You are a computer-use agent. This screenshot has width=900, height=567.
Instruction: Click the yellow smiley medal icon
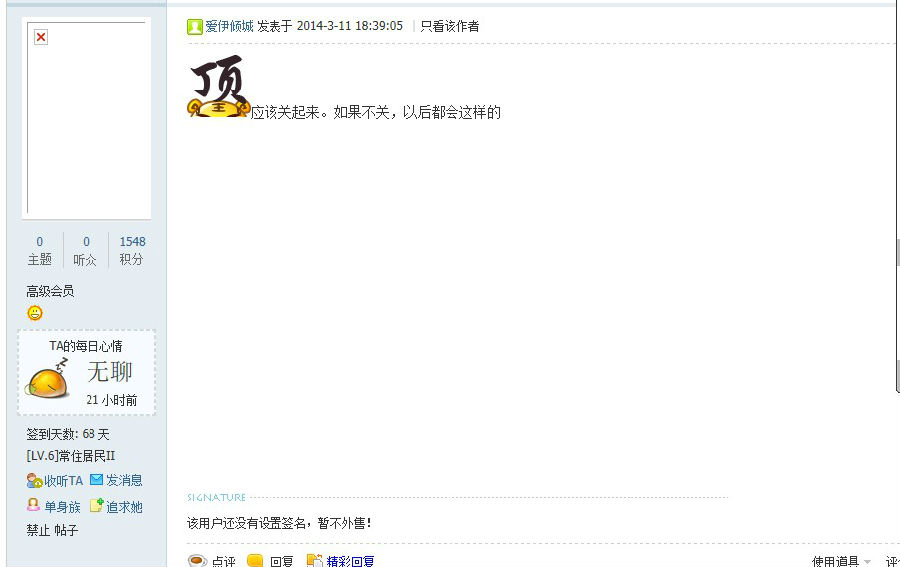[x=35, y=313]
